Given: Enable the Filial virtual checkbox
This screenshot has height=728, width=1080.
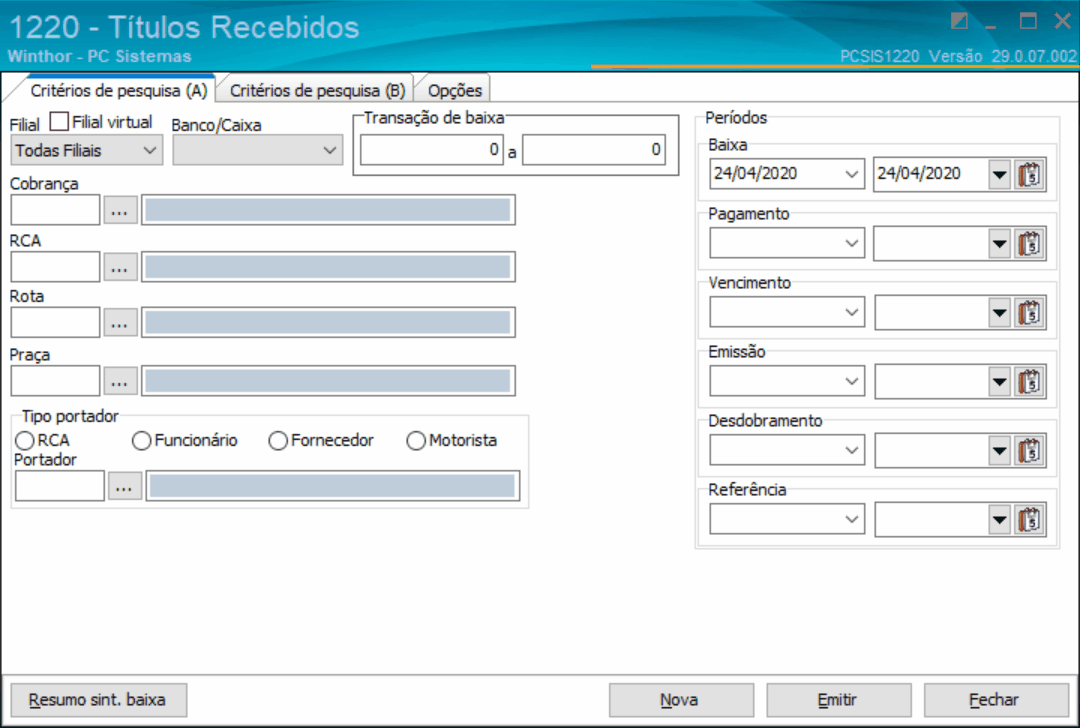Looking at the screenshot, I should tap(60, 122).
